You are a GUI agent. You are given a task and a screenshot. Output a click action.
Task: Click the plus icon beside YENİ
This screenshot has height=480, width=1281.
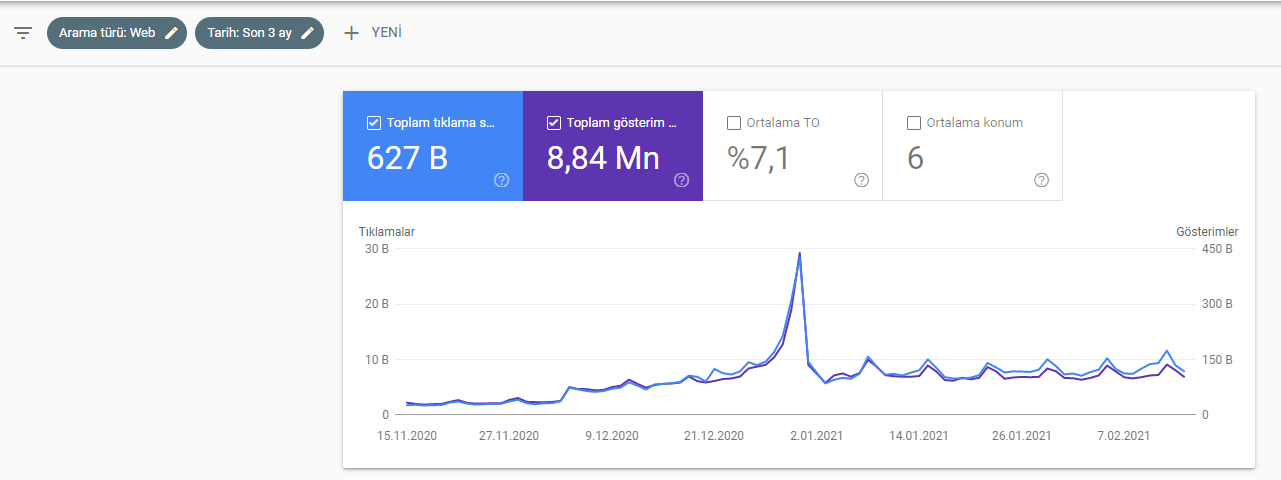tap(351, 33)
